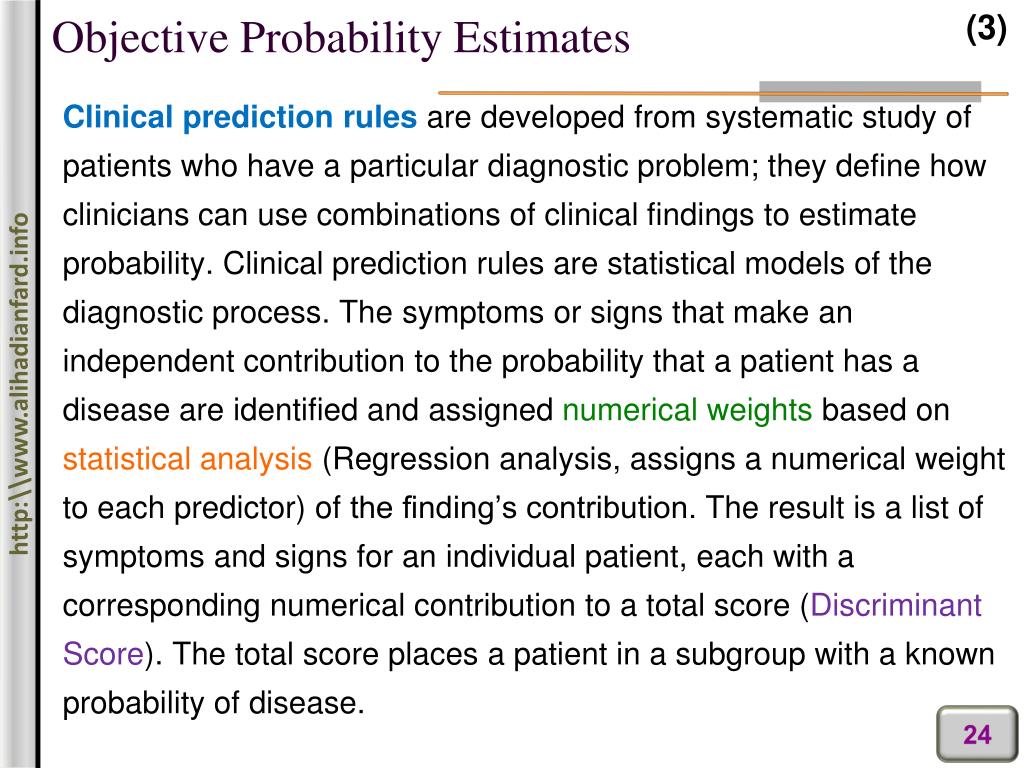Select the purple word "Score"

103,655
